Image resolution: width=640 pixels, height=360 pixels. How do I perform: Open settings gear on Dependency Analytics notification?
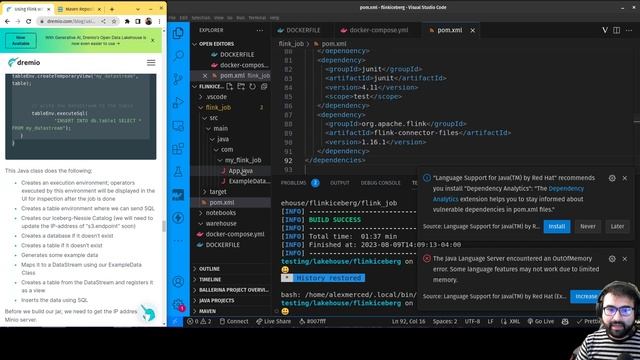point(612,178)
